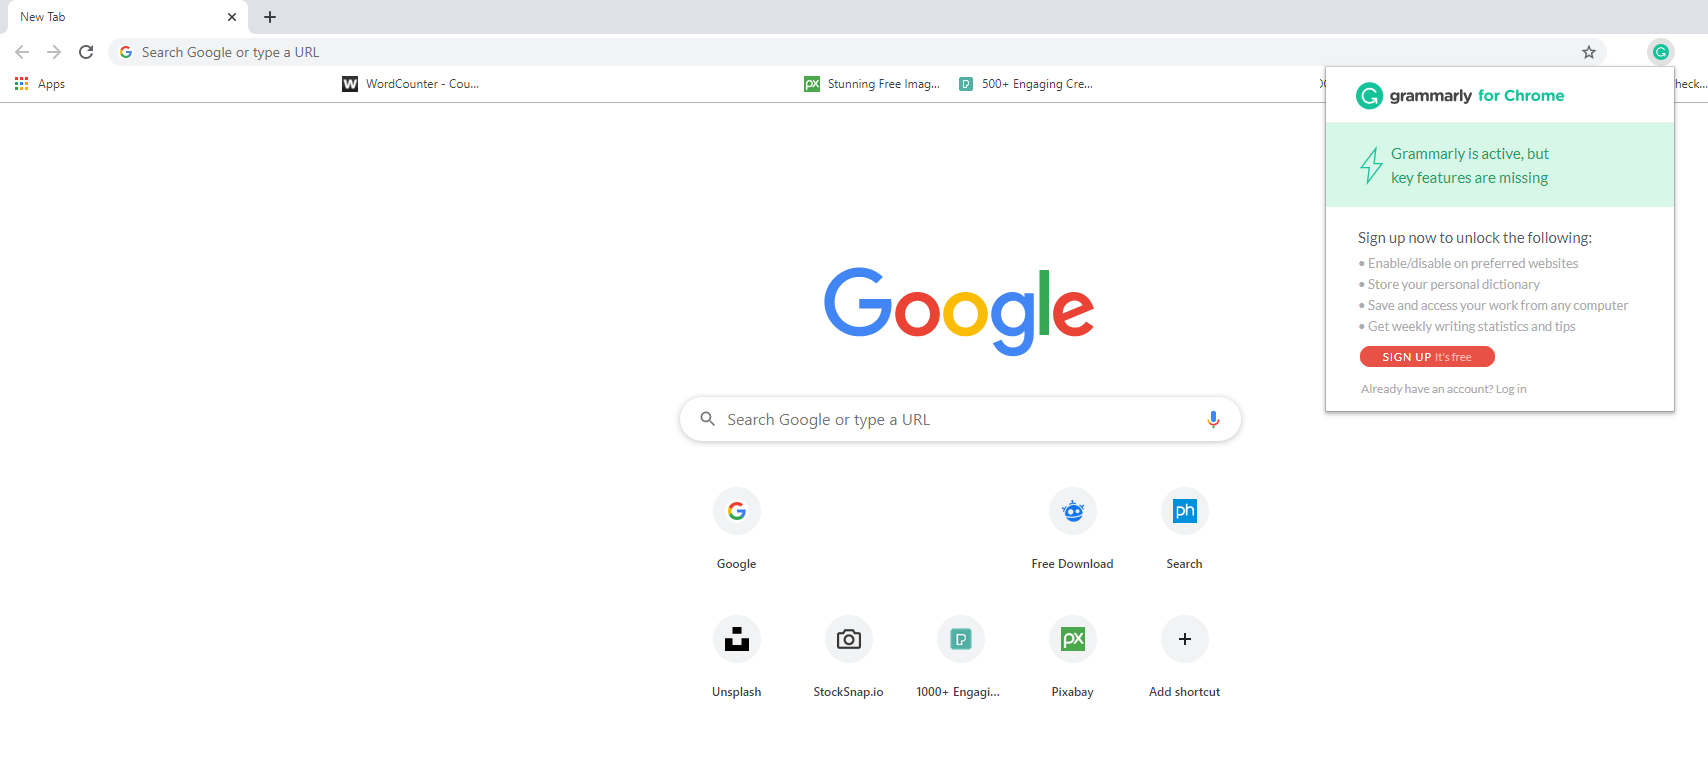This screenshot has height=780, width=1708.
Task: Click the lightning bolt icon in Grammarly banner
Action: (1371, 165)
